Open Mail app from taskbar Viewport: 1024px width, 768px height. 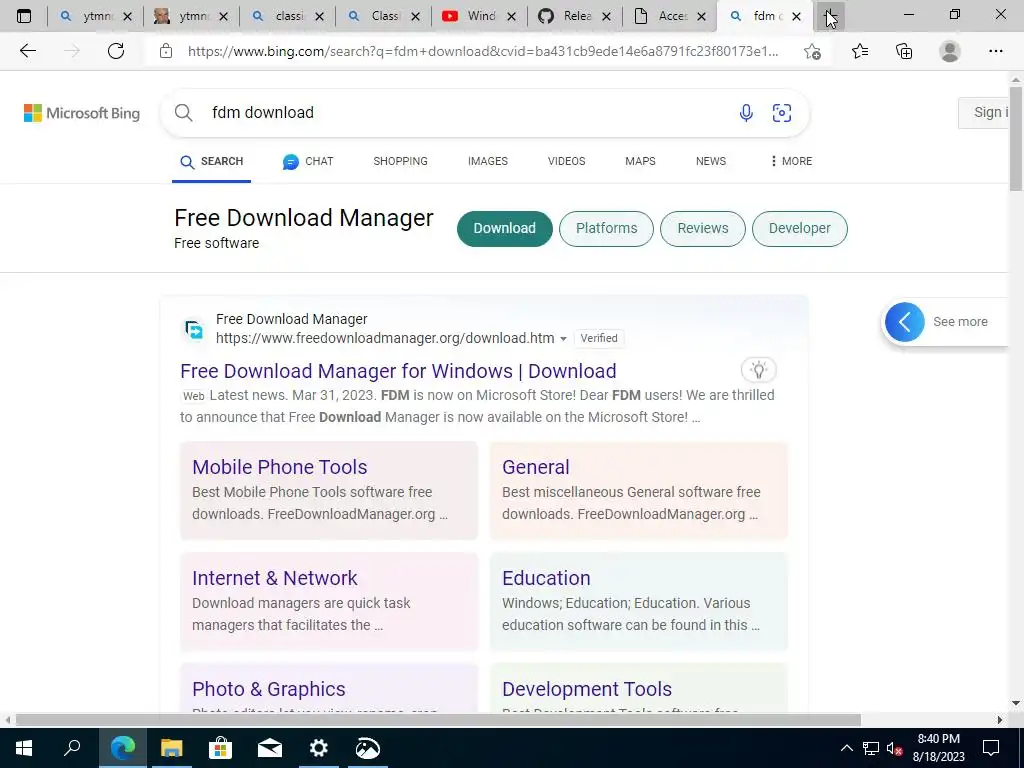pos(270,748)
